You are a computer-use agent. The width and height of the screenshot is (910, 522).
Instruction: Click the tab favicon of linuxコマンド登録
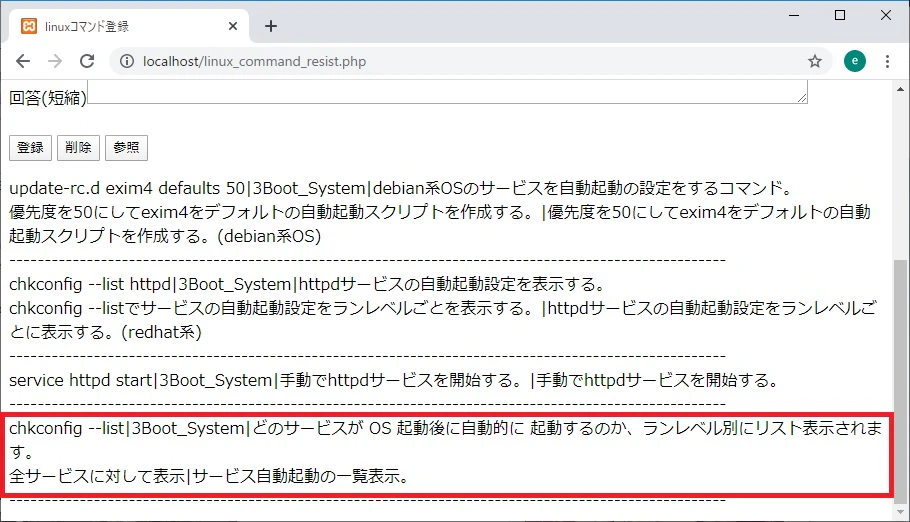click(29, 26)
